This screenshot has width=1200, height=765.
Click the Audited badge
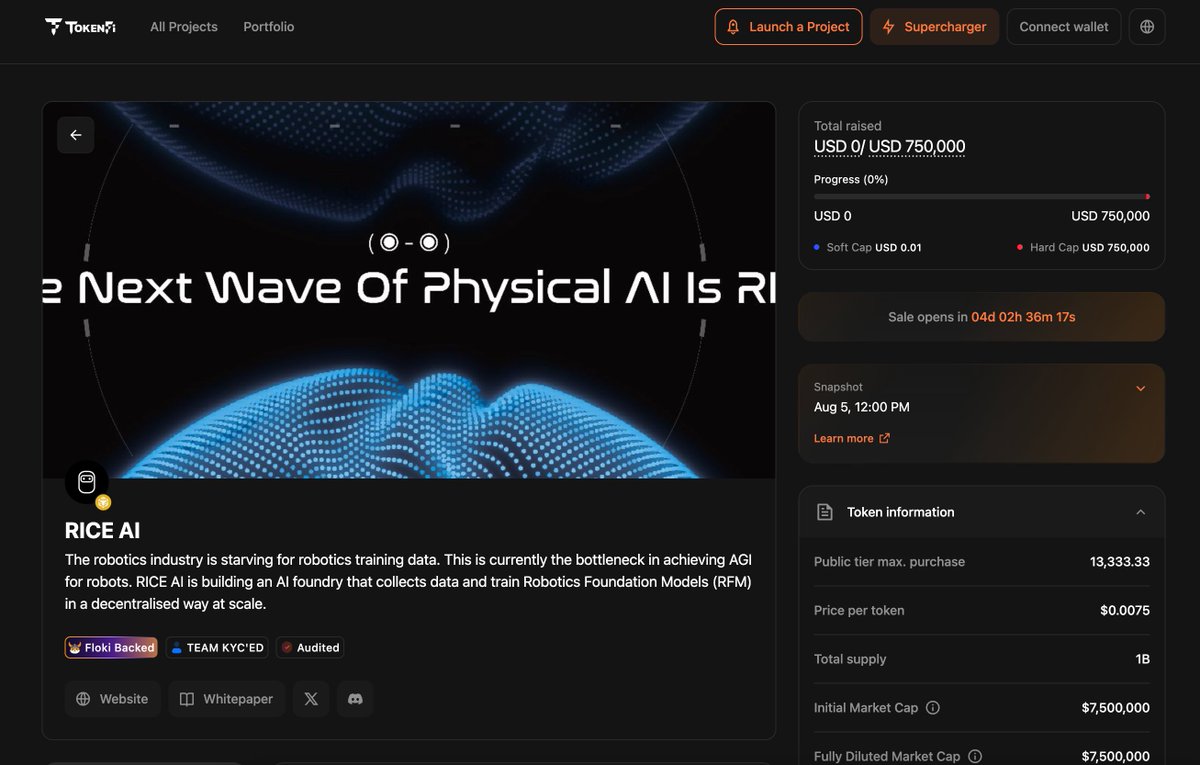[310, 648]
